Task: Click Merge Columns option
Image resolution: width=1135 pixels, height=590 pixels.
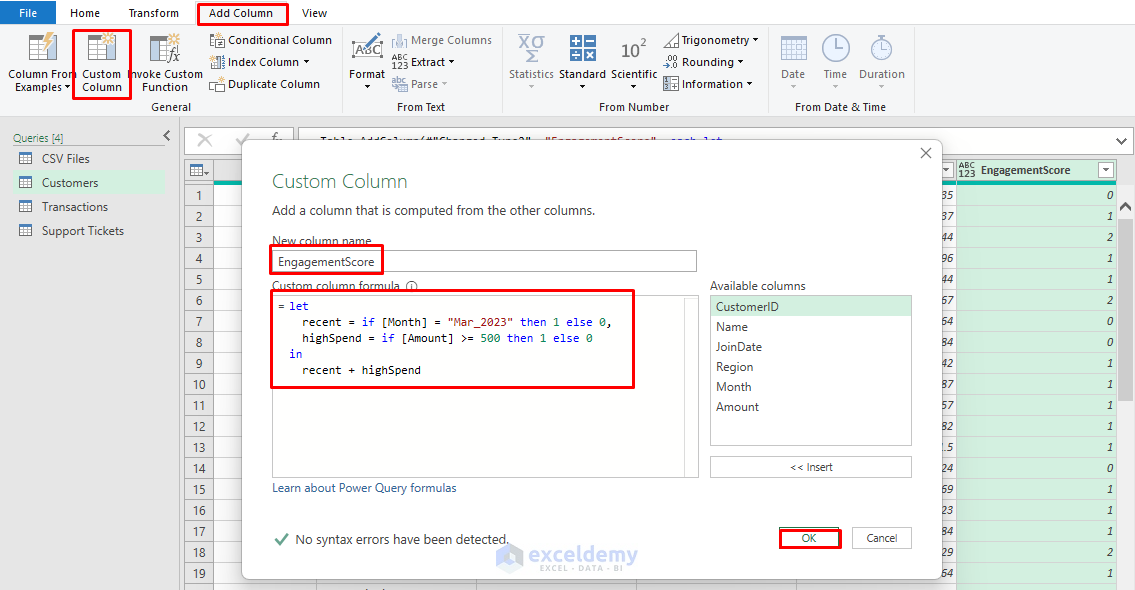Action: pos(442,40)
